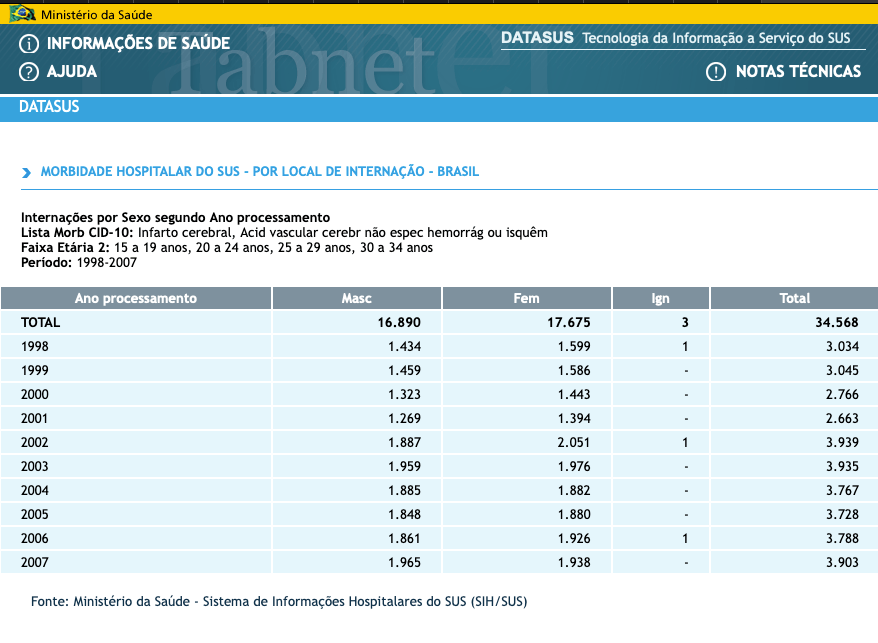This screenshot has width=878, height=643.
Task: Click Total value 3.728 for 2005
Action: pyautogui.click(x=843, y=515)
